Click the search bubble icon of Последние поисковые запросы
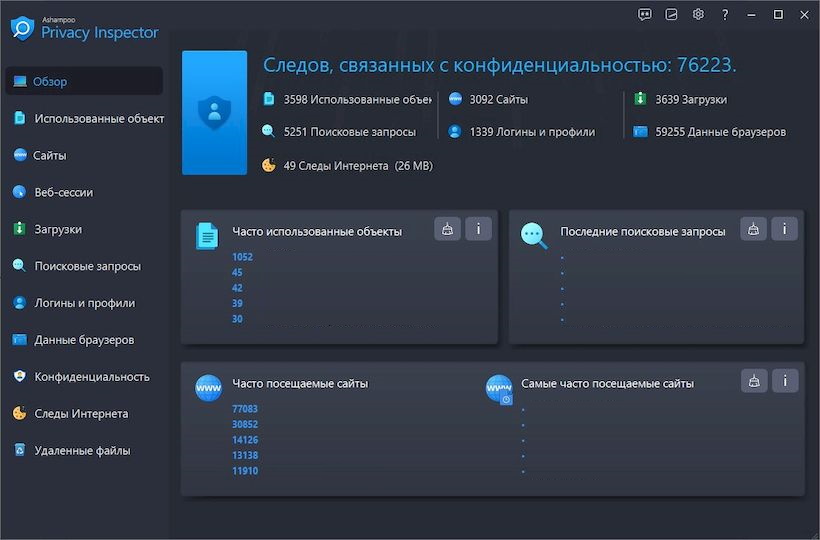The image size is (820, 540). [534, 236]
